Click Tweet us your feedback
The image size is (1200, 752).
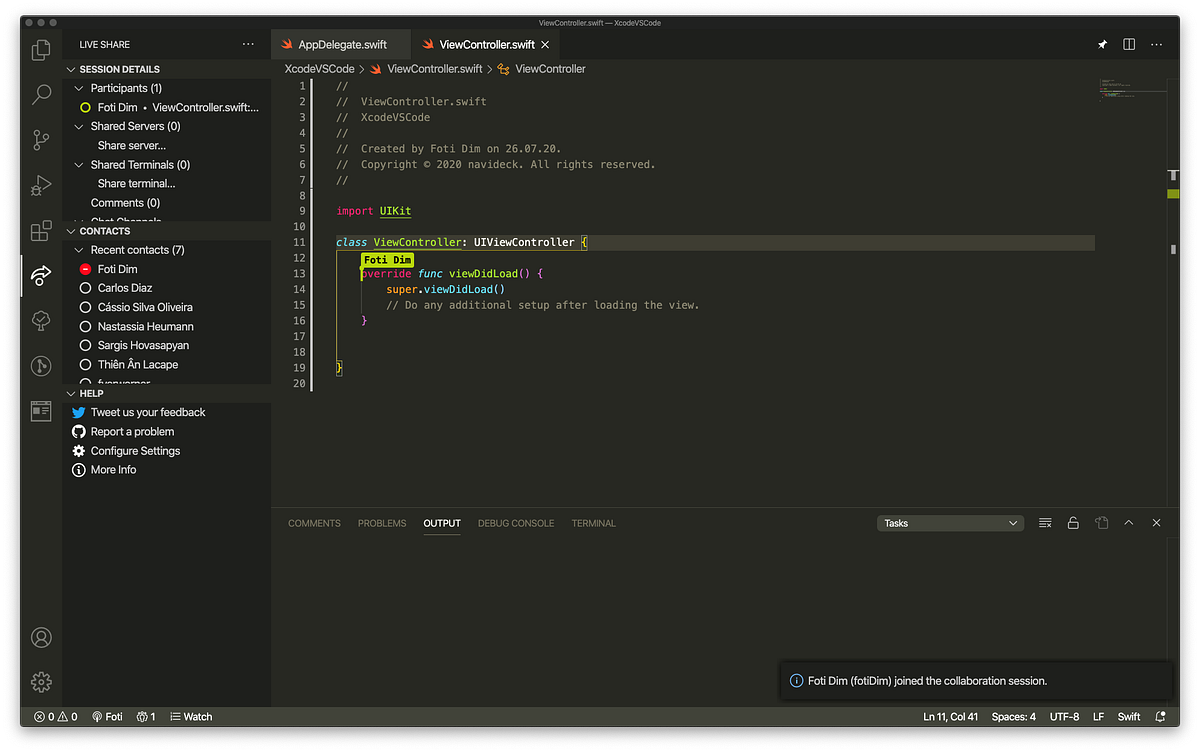coord(146,412)
